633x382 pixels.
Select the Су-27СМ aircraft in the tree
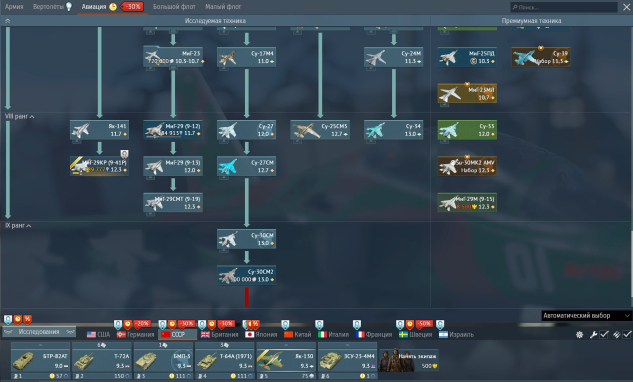tap(246, 166)
